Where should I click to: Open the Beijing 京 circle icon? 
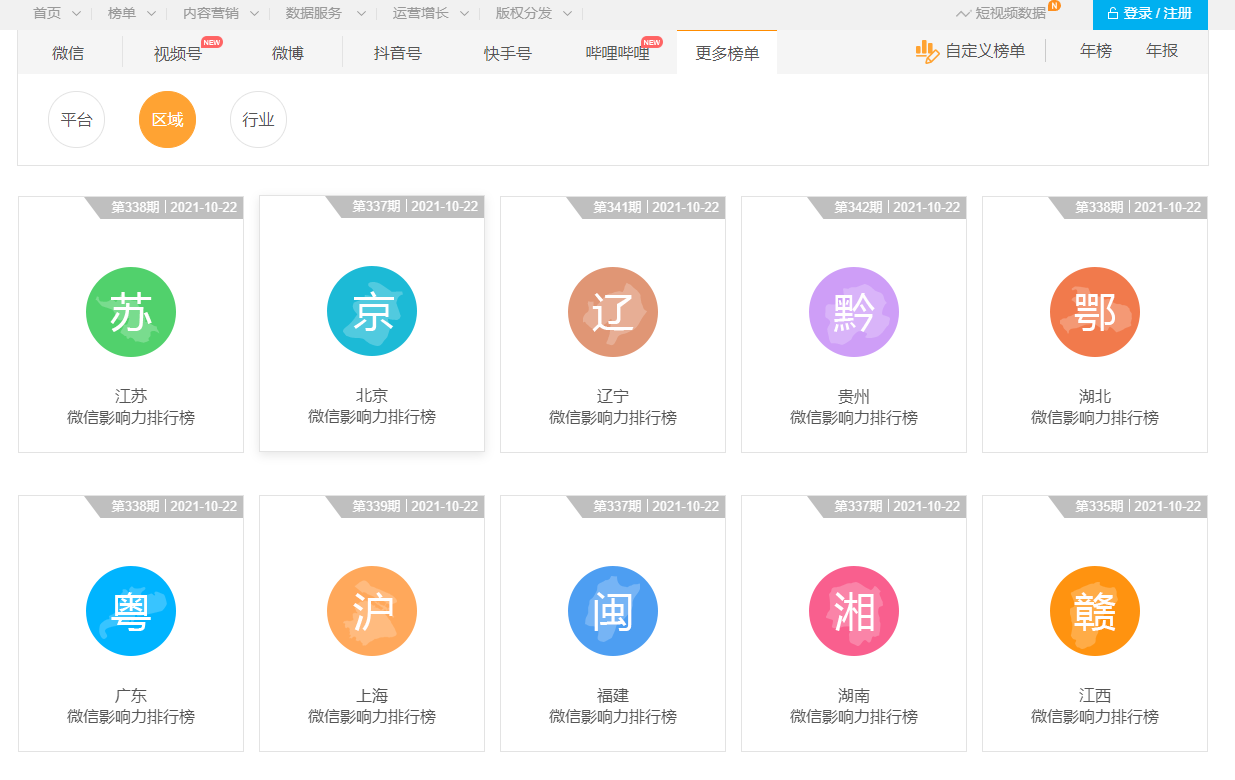(x=372, y=311)
